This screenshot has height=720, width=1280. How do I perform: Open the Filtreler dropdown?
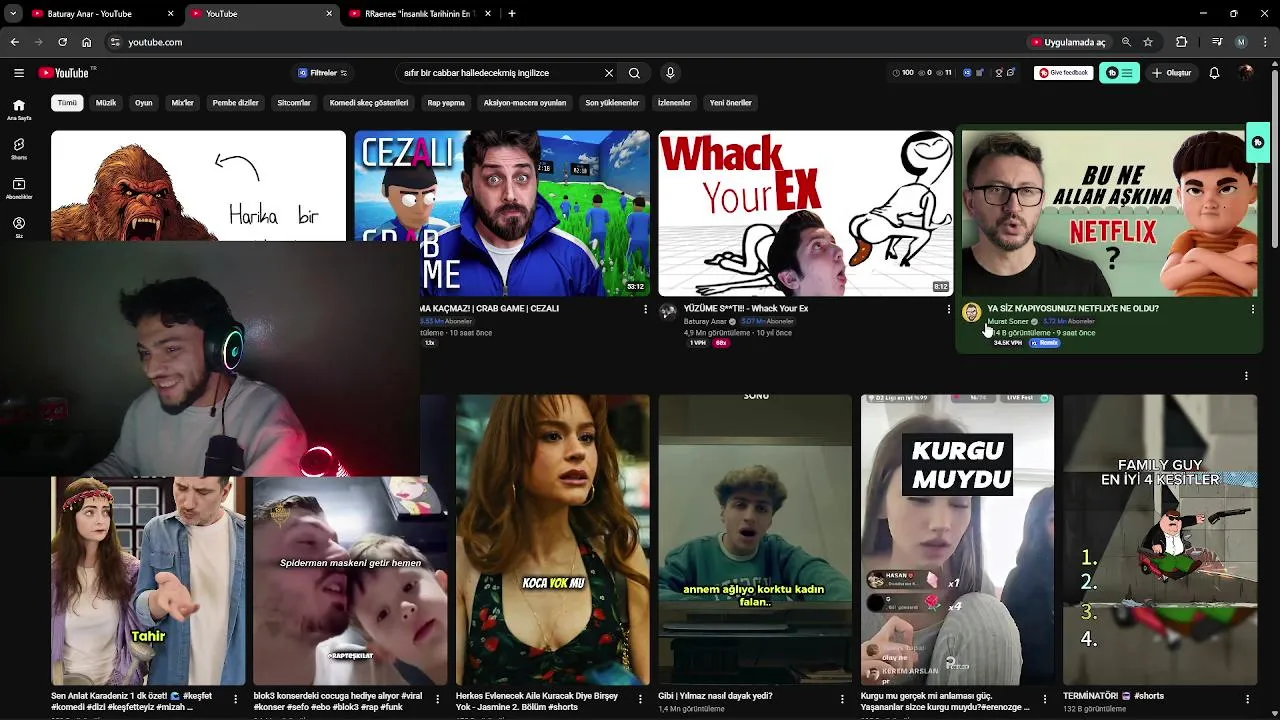(x=323, y=73)
